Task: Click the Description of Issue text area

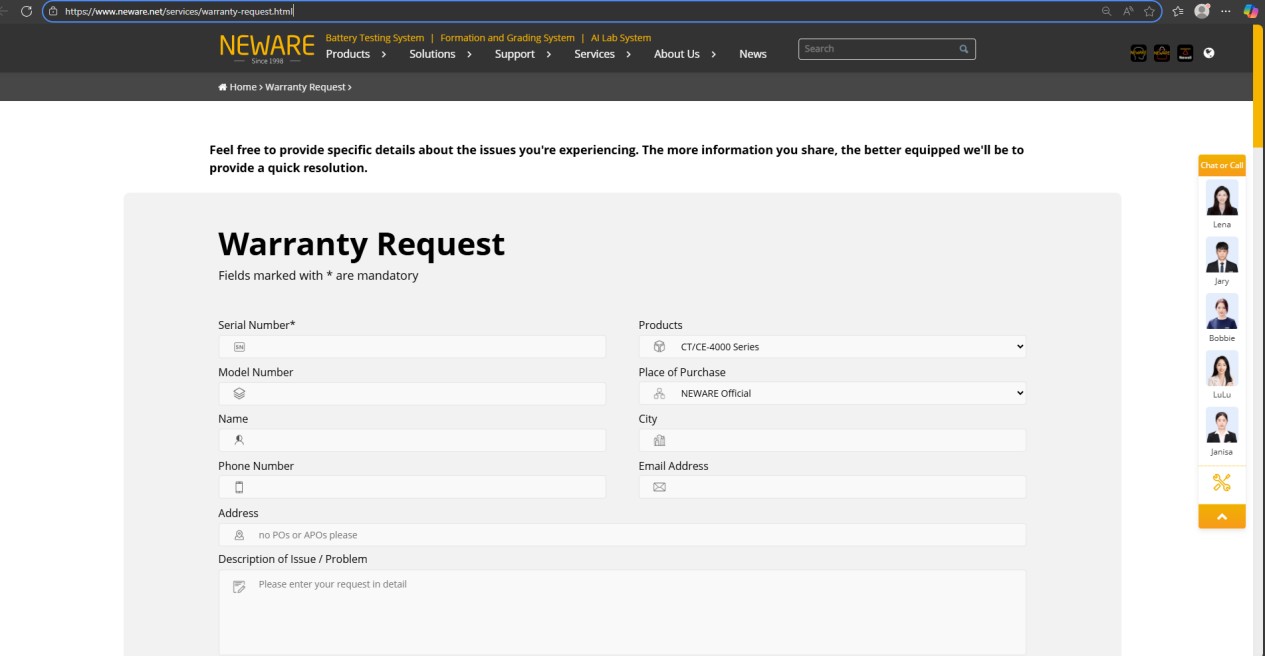Action: point(622,612)
